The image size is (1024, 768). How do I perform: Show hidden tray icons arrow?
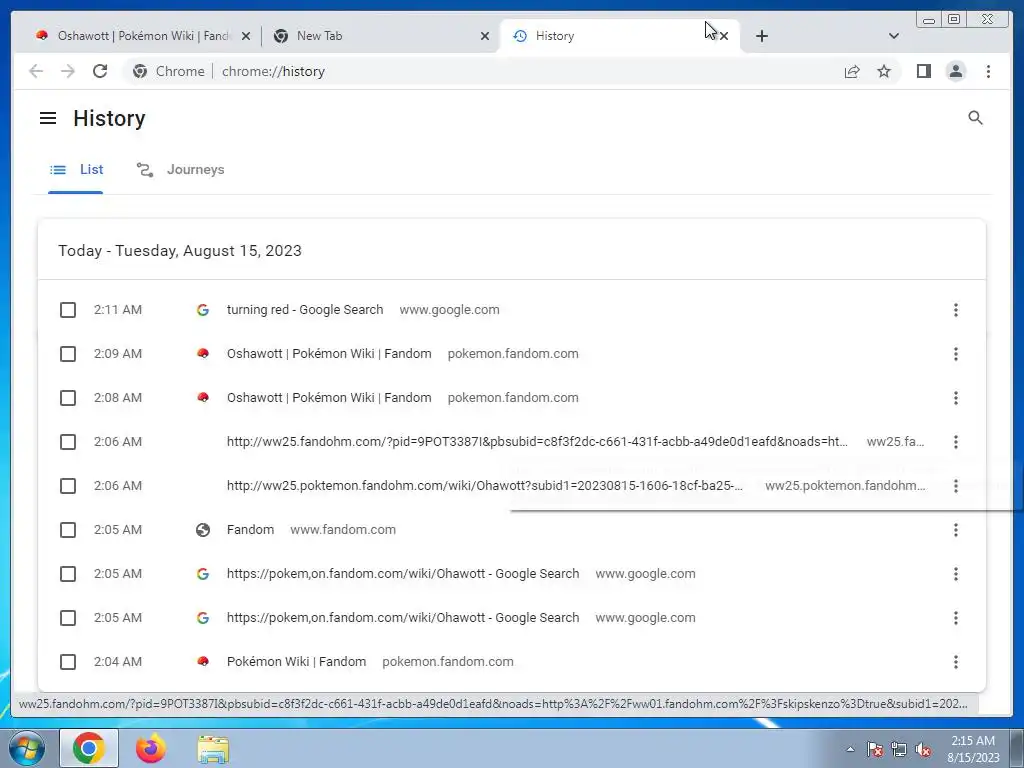tap(850, 750)
